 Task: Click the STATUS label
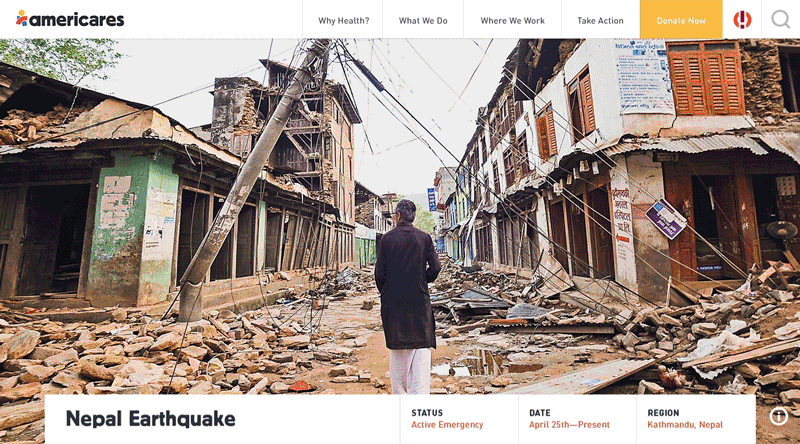[x=427, y=413]
